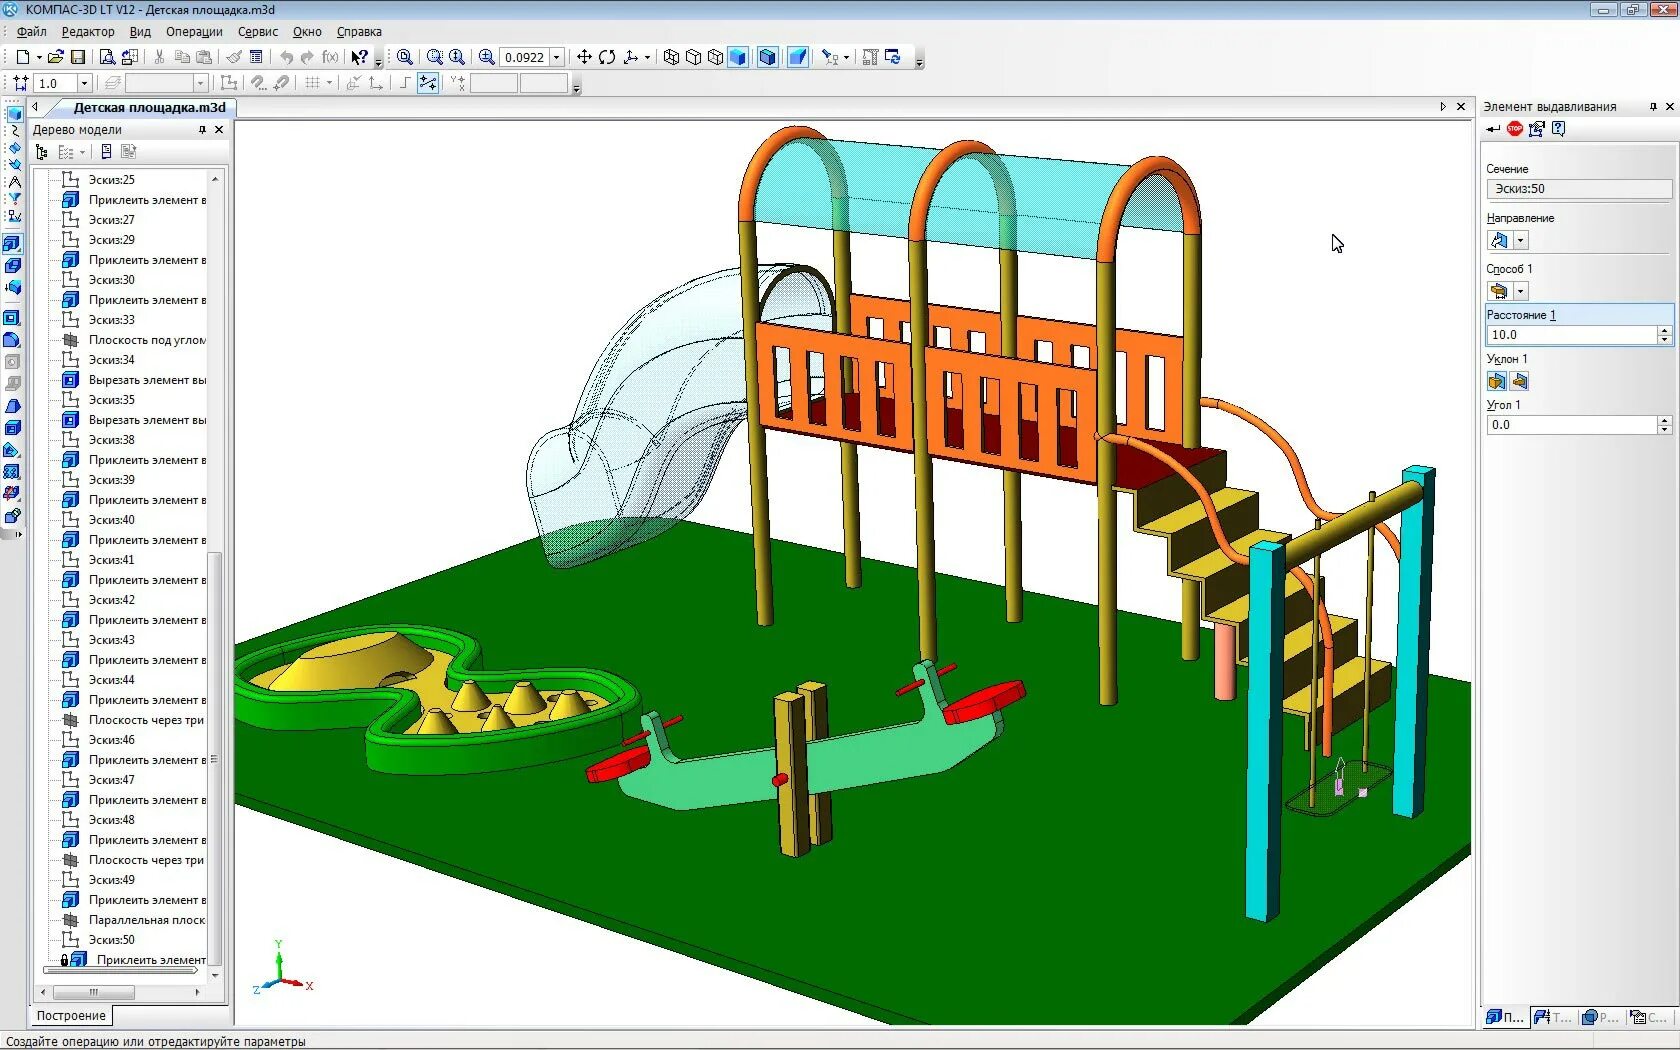Image resolution: width=1680 pixels, height=1050 pixels.
Task: Open the Направление direction dropdown arrow
Action: [x=1521, y=240]
